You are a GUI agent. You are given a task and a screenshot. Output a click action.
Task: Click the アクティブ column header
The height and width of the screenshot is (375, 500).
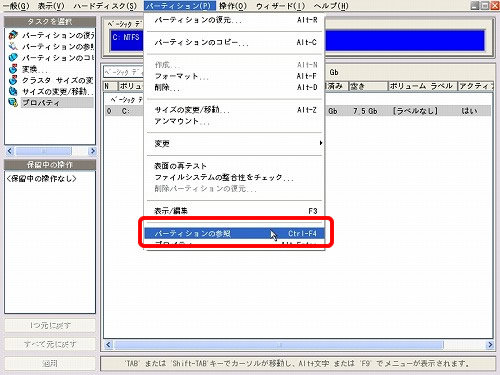click(x=475, y=86)
